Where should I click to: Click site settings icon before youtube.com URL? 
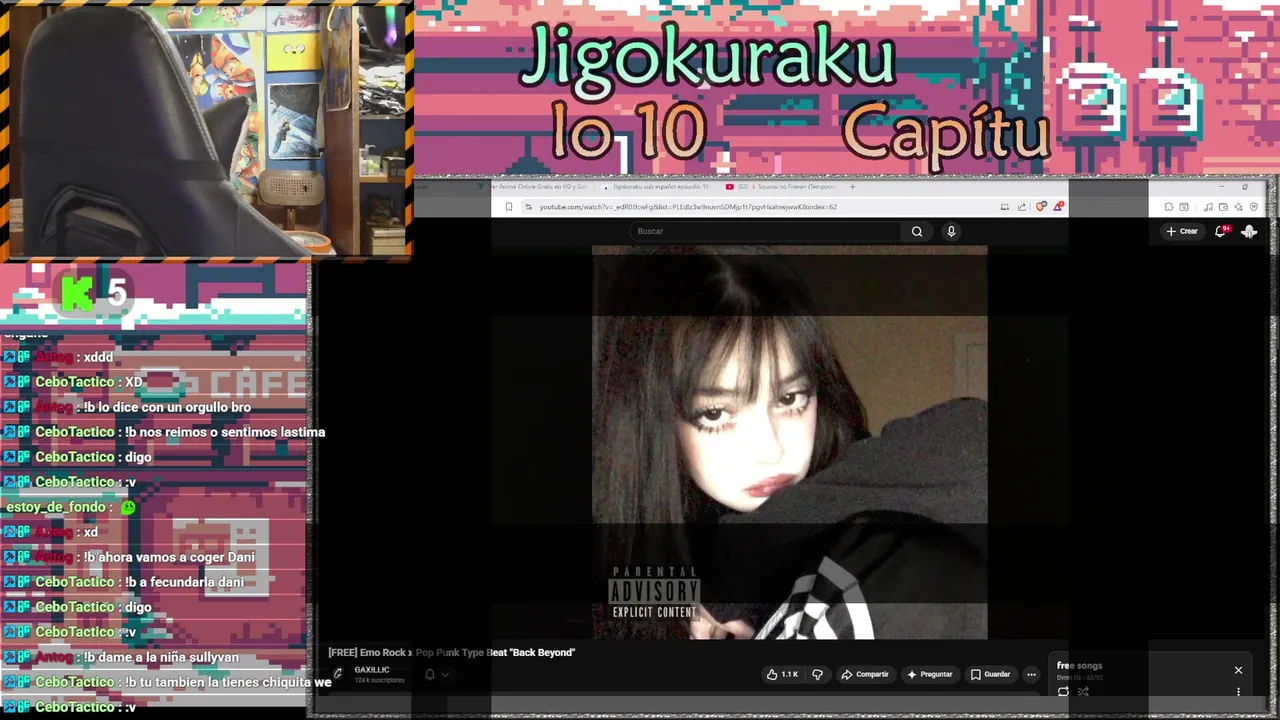(528, 207)
